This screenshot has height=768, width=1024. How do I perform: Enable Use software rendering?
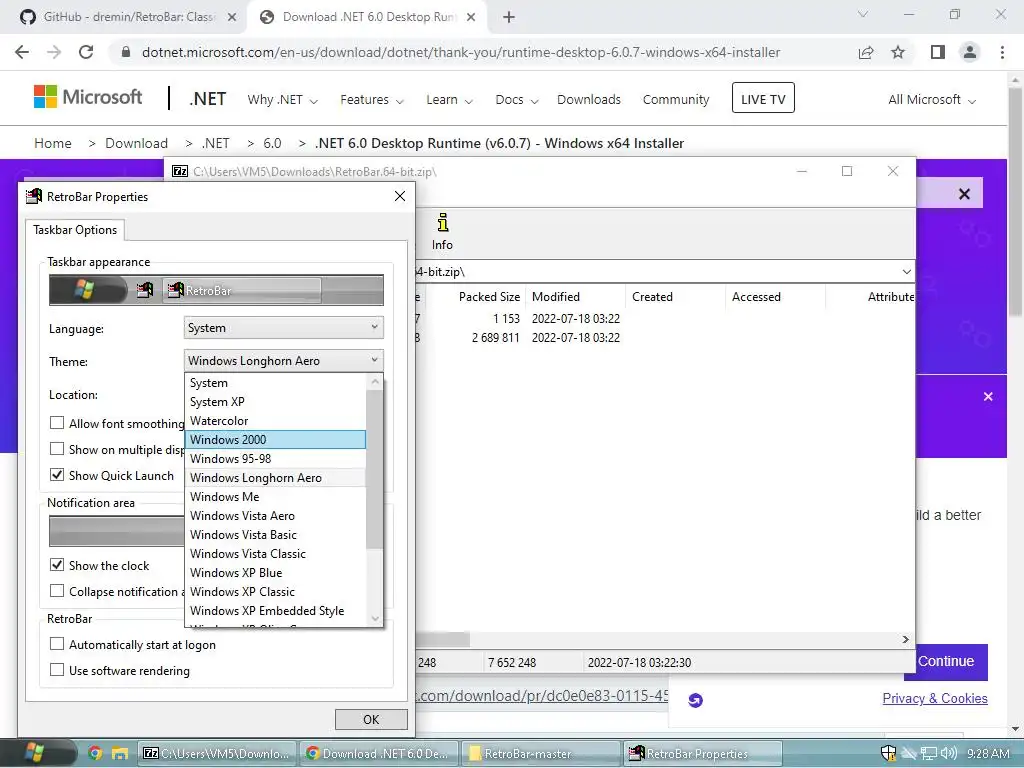pyautogui.click(x=57, y=670)
